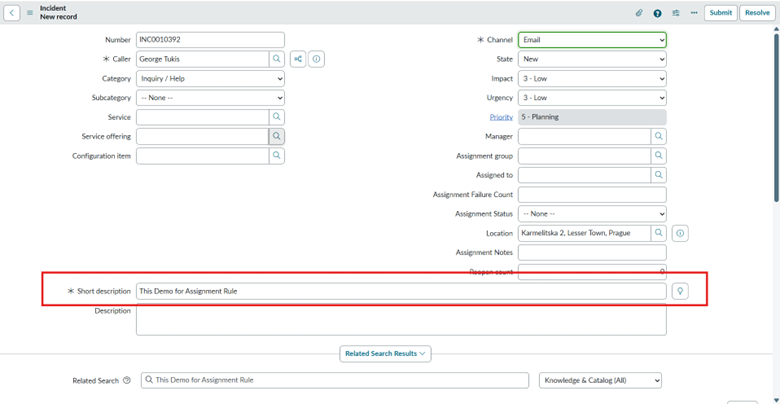Open the personalize form settings icon

tap(676, 13)
